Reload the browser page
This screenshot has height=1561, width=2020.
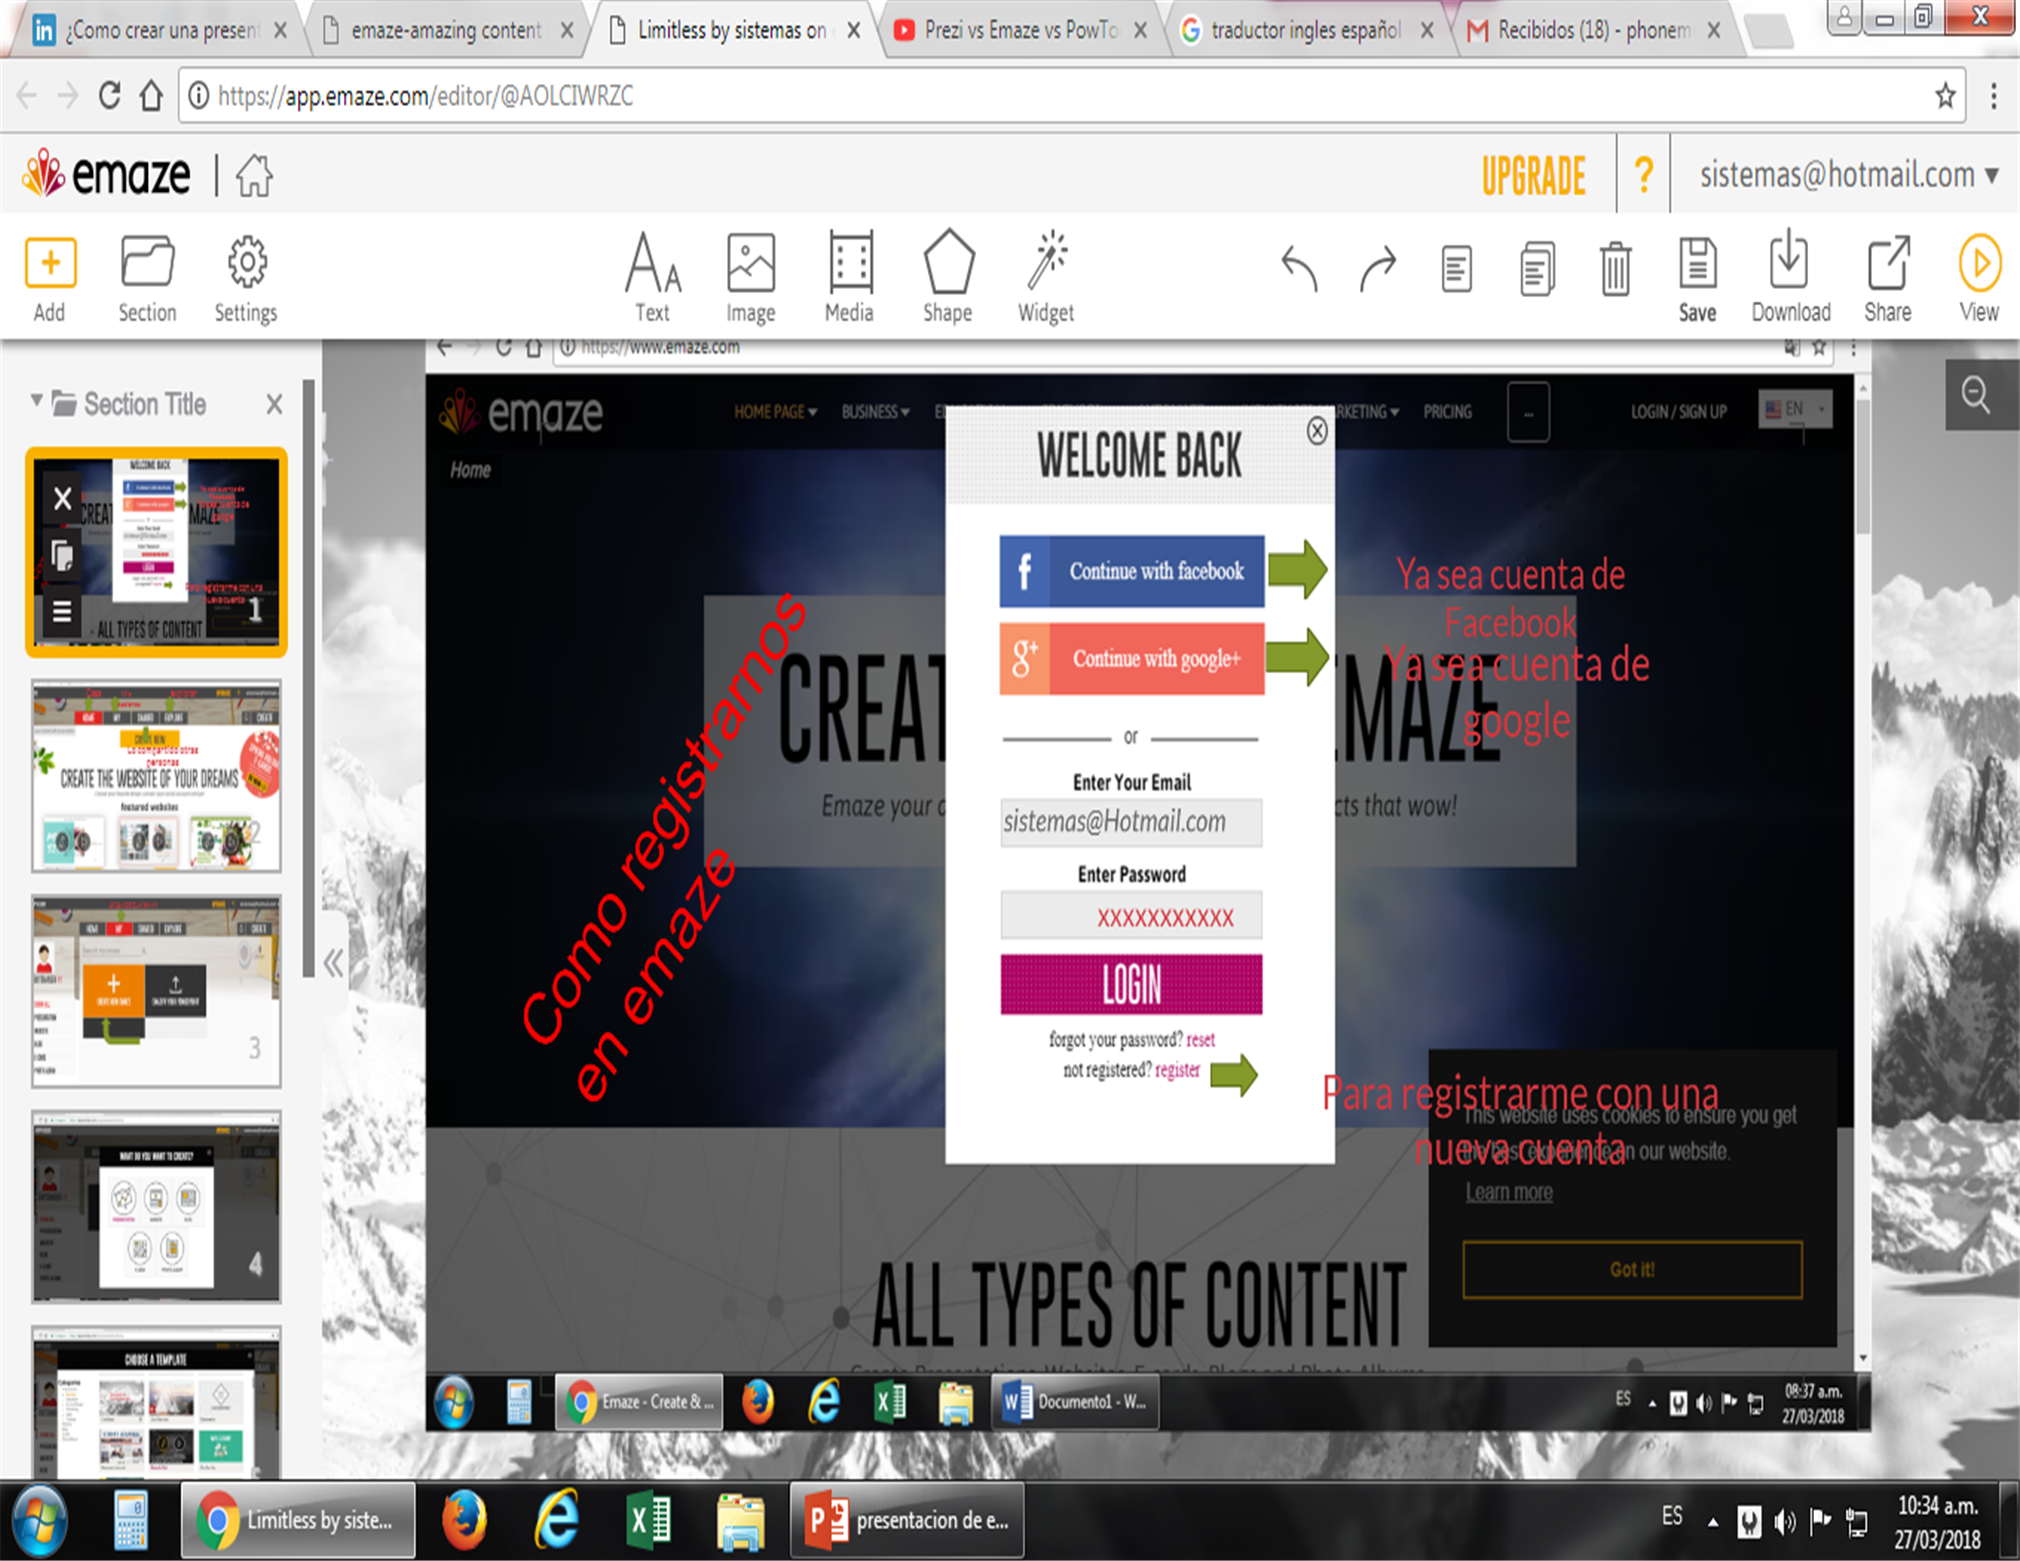109,96
